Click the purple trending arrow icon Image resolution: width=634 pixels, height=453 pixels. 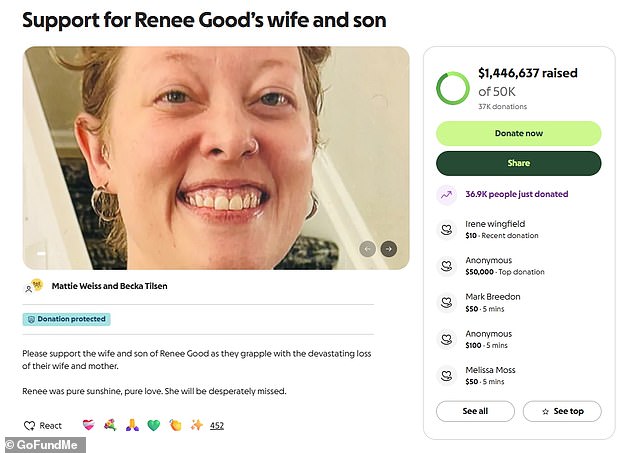pyautogui.click(x=447, y=195)
